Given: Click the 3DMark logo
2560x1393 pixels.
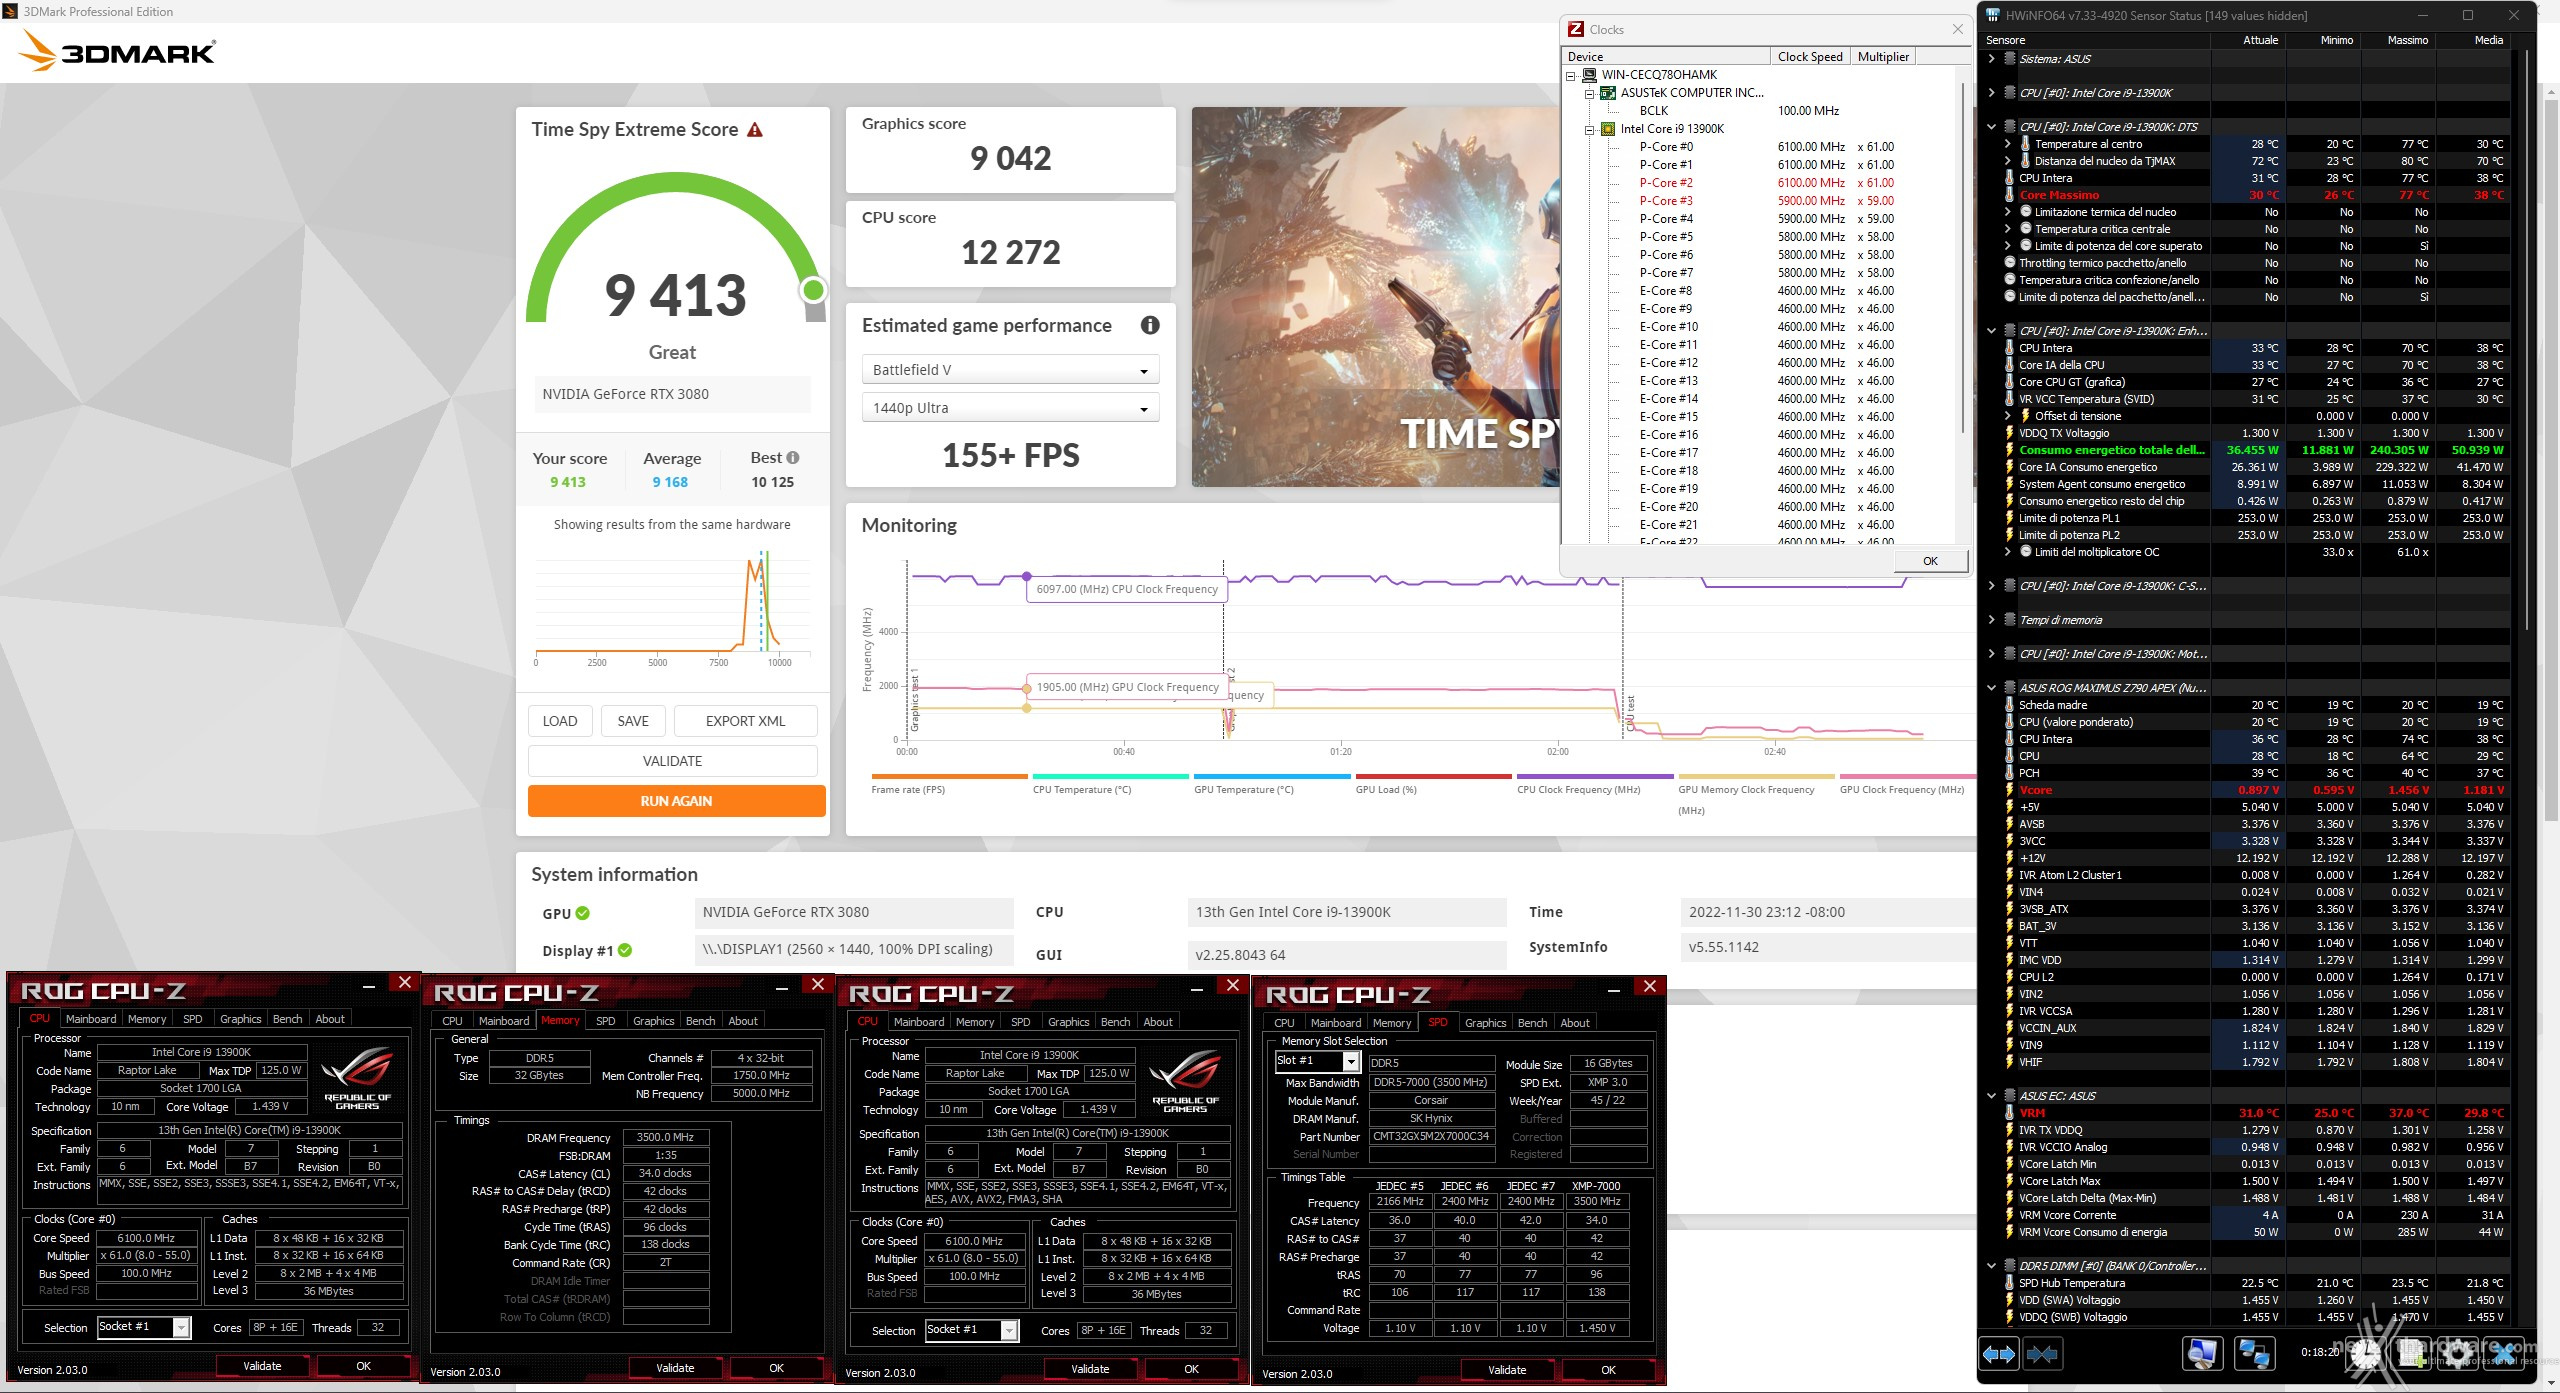Looking at the screenshot, I should click(x=117, y=51).
